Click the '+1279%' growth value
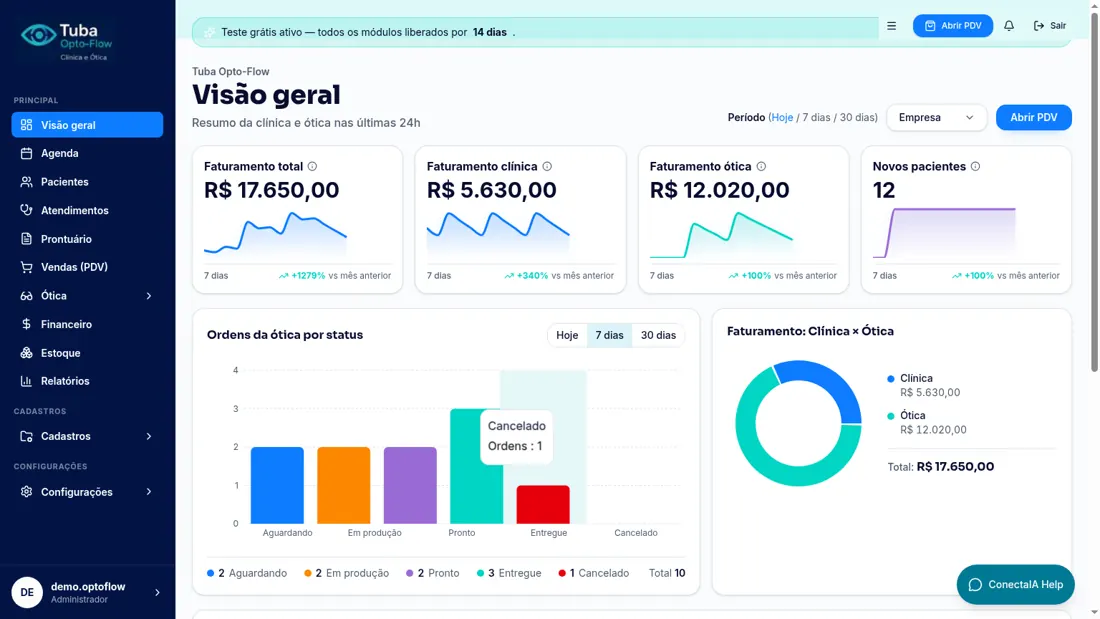This screenshot has width=1100, height=619. point(308,276)
